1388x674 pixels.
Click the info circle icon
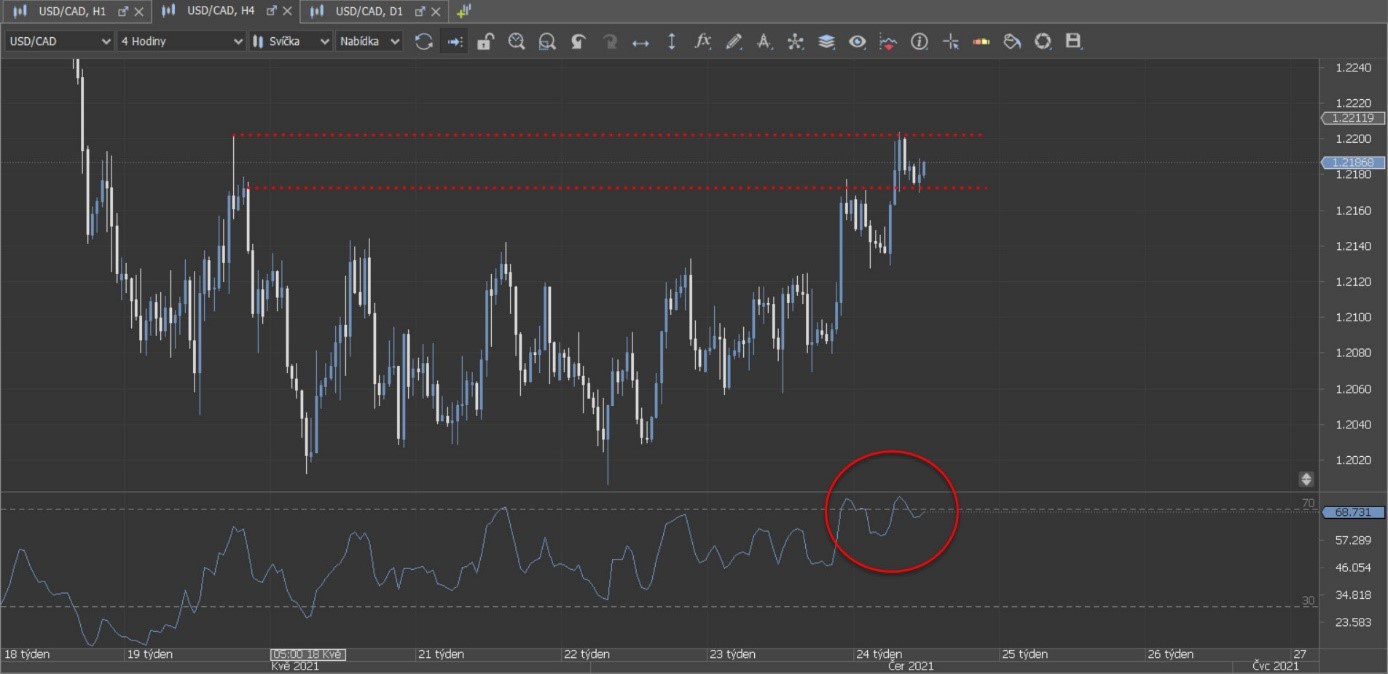pyautogui.click(x=919, y=42)
